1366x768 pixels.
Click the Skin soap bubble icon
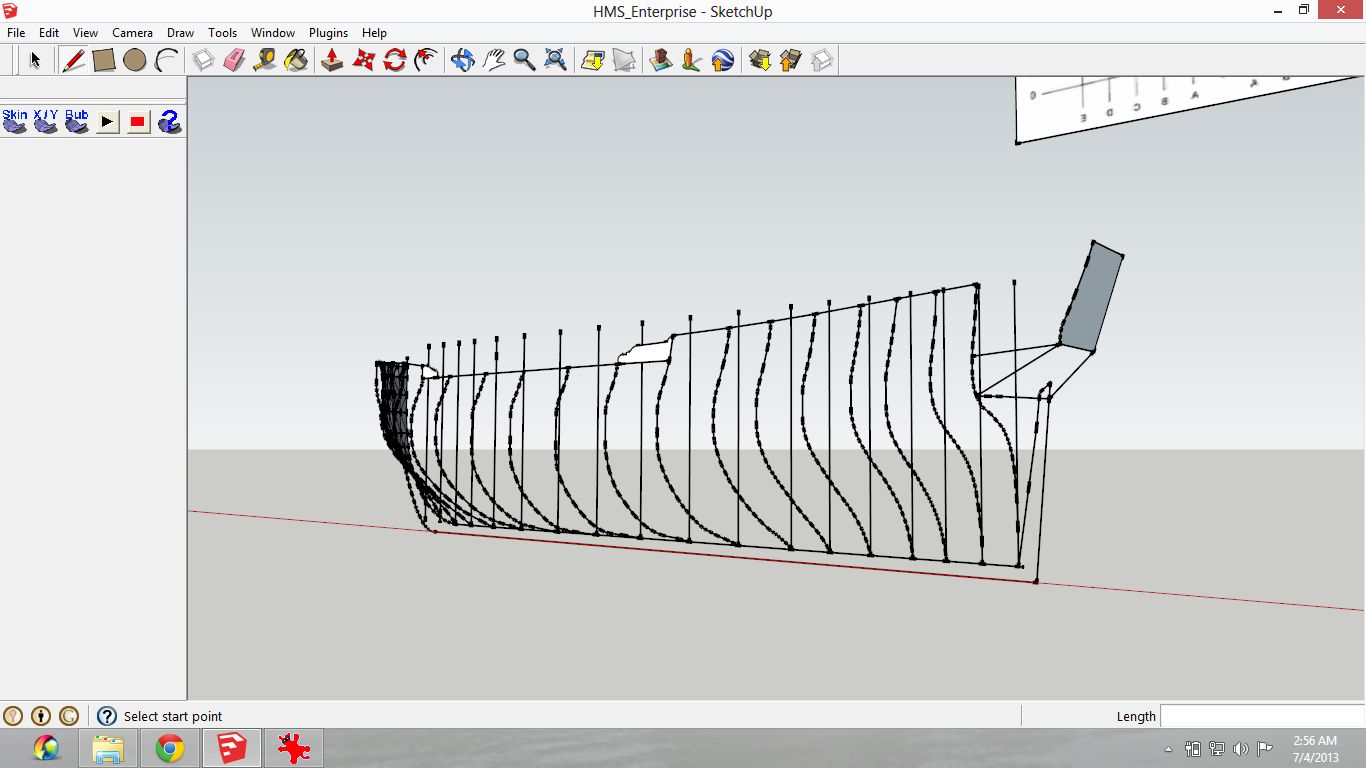15,121
